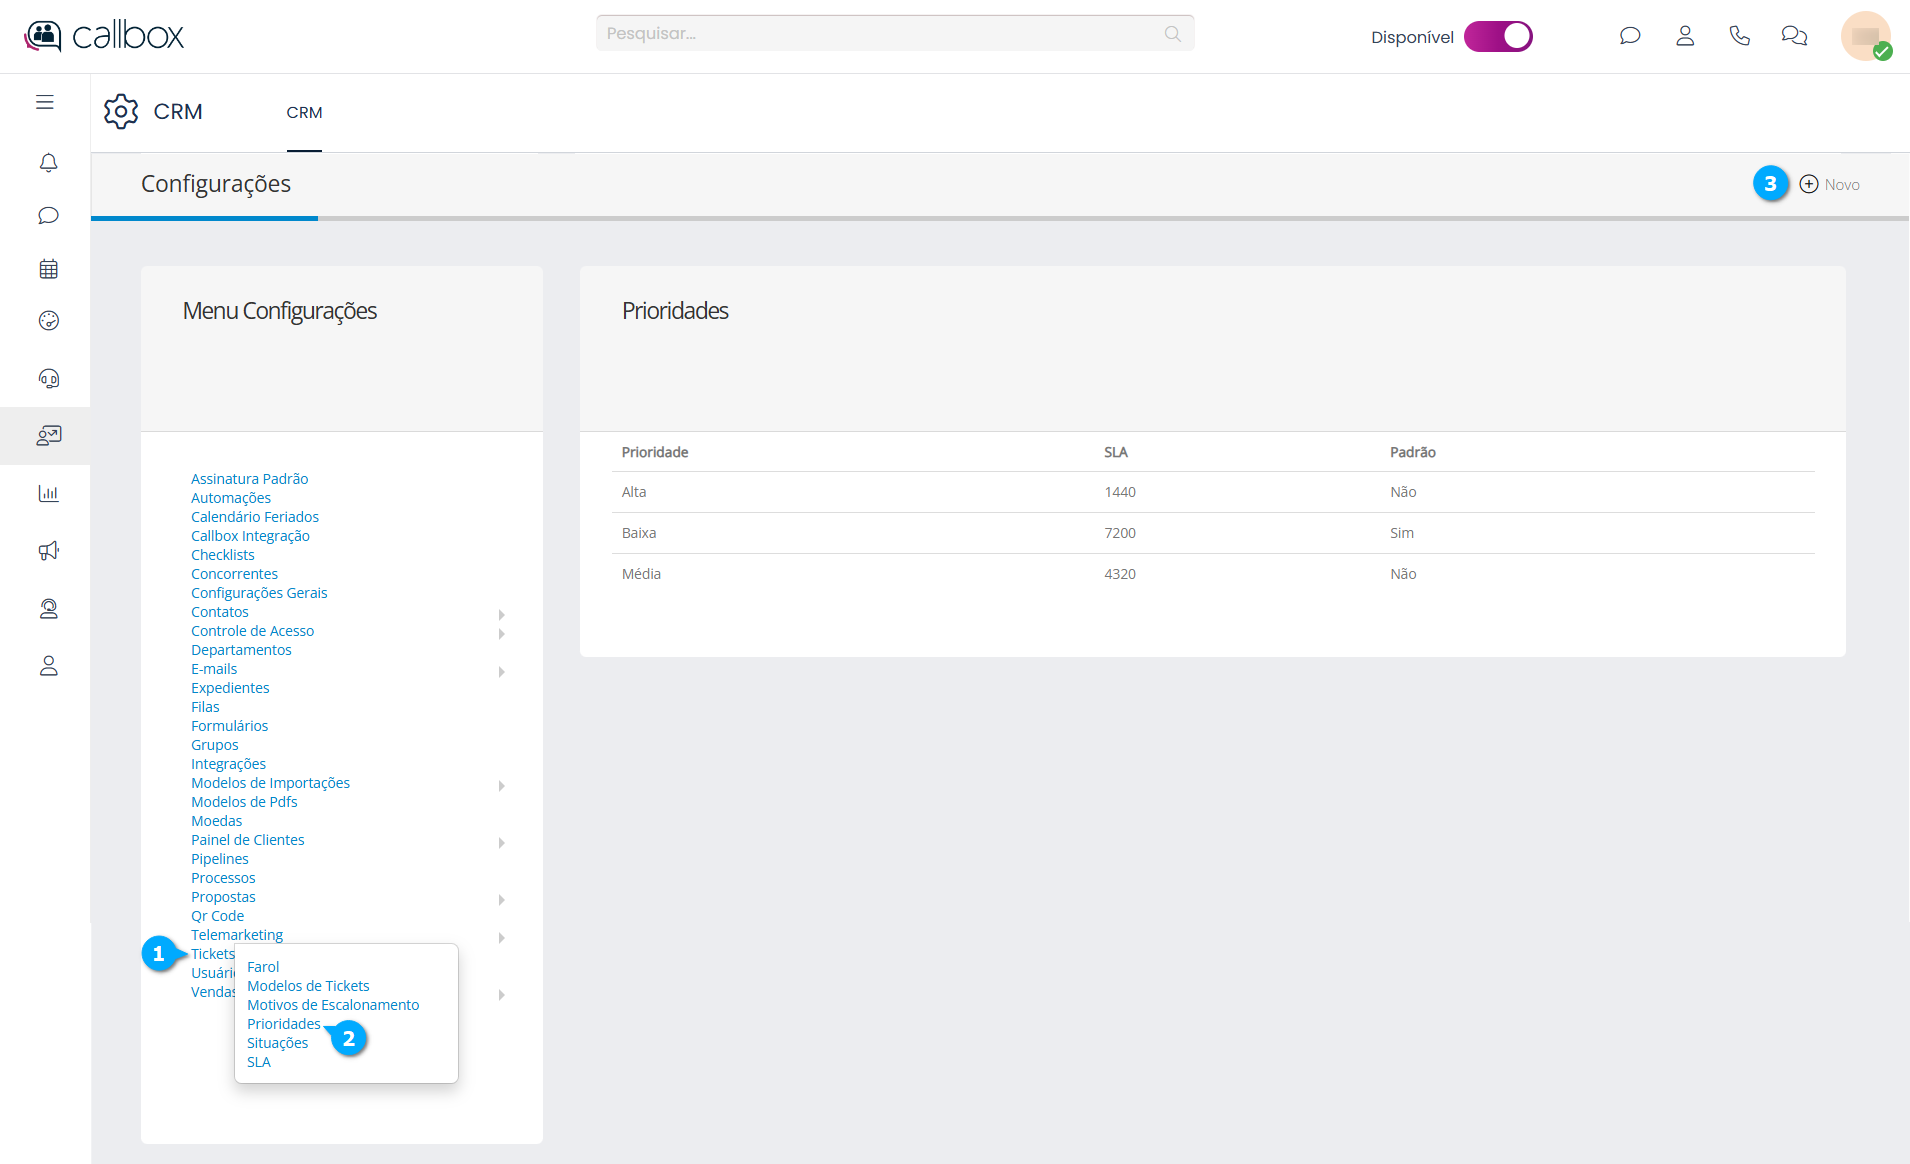
Task: Toggle the Disponível availability switch
Action: [1498, 37]
